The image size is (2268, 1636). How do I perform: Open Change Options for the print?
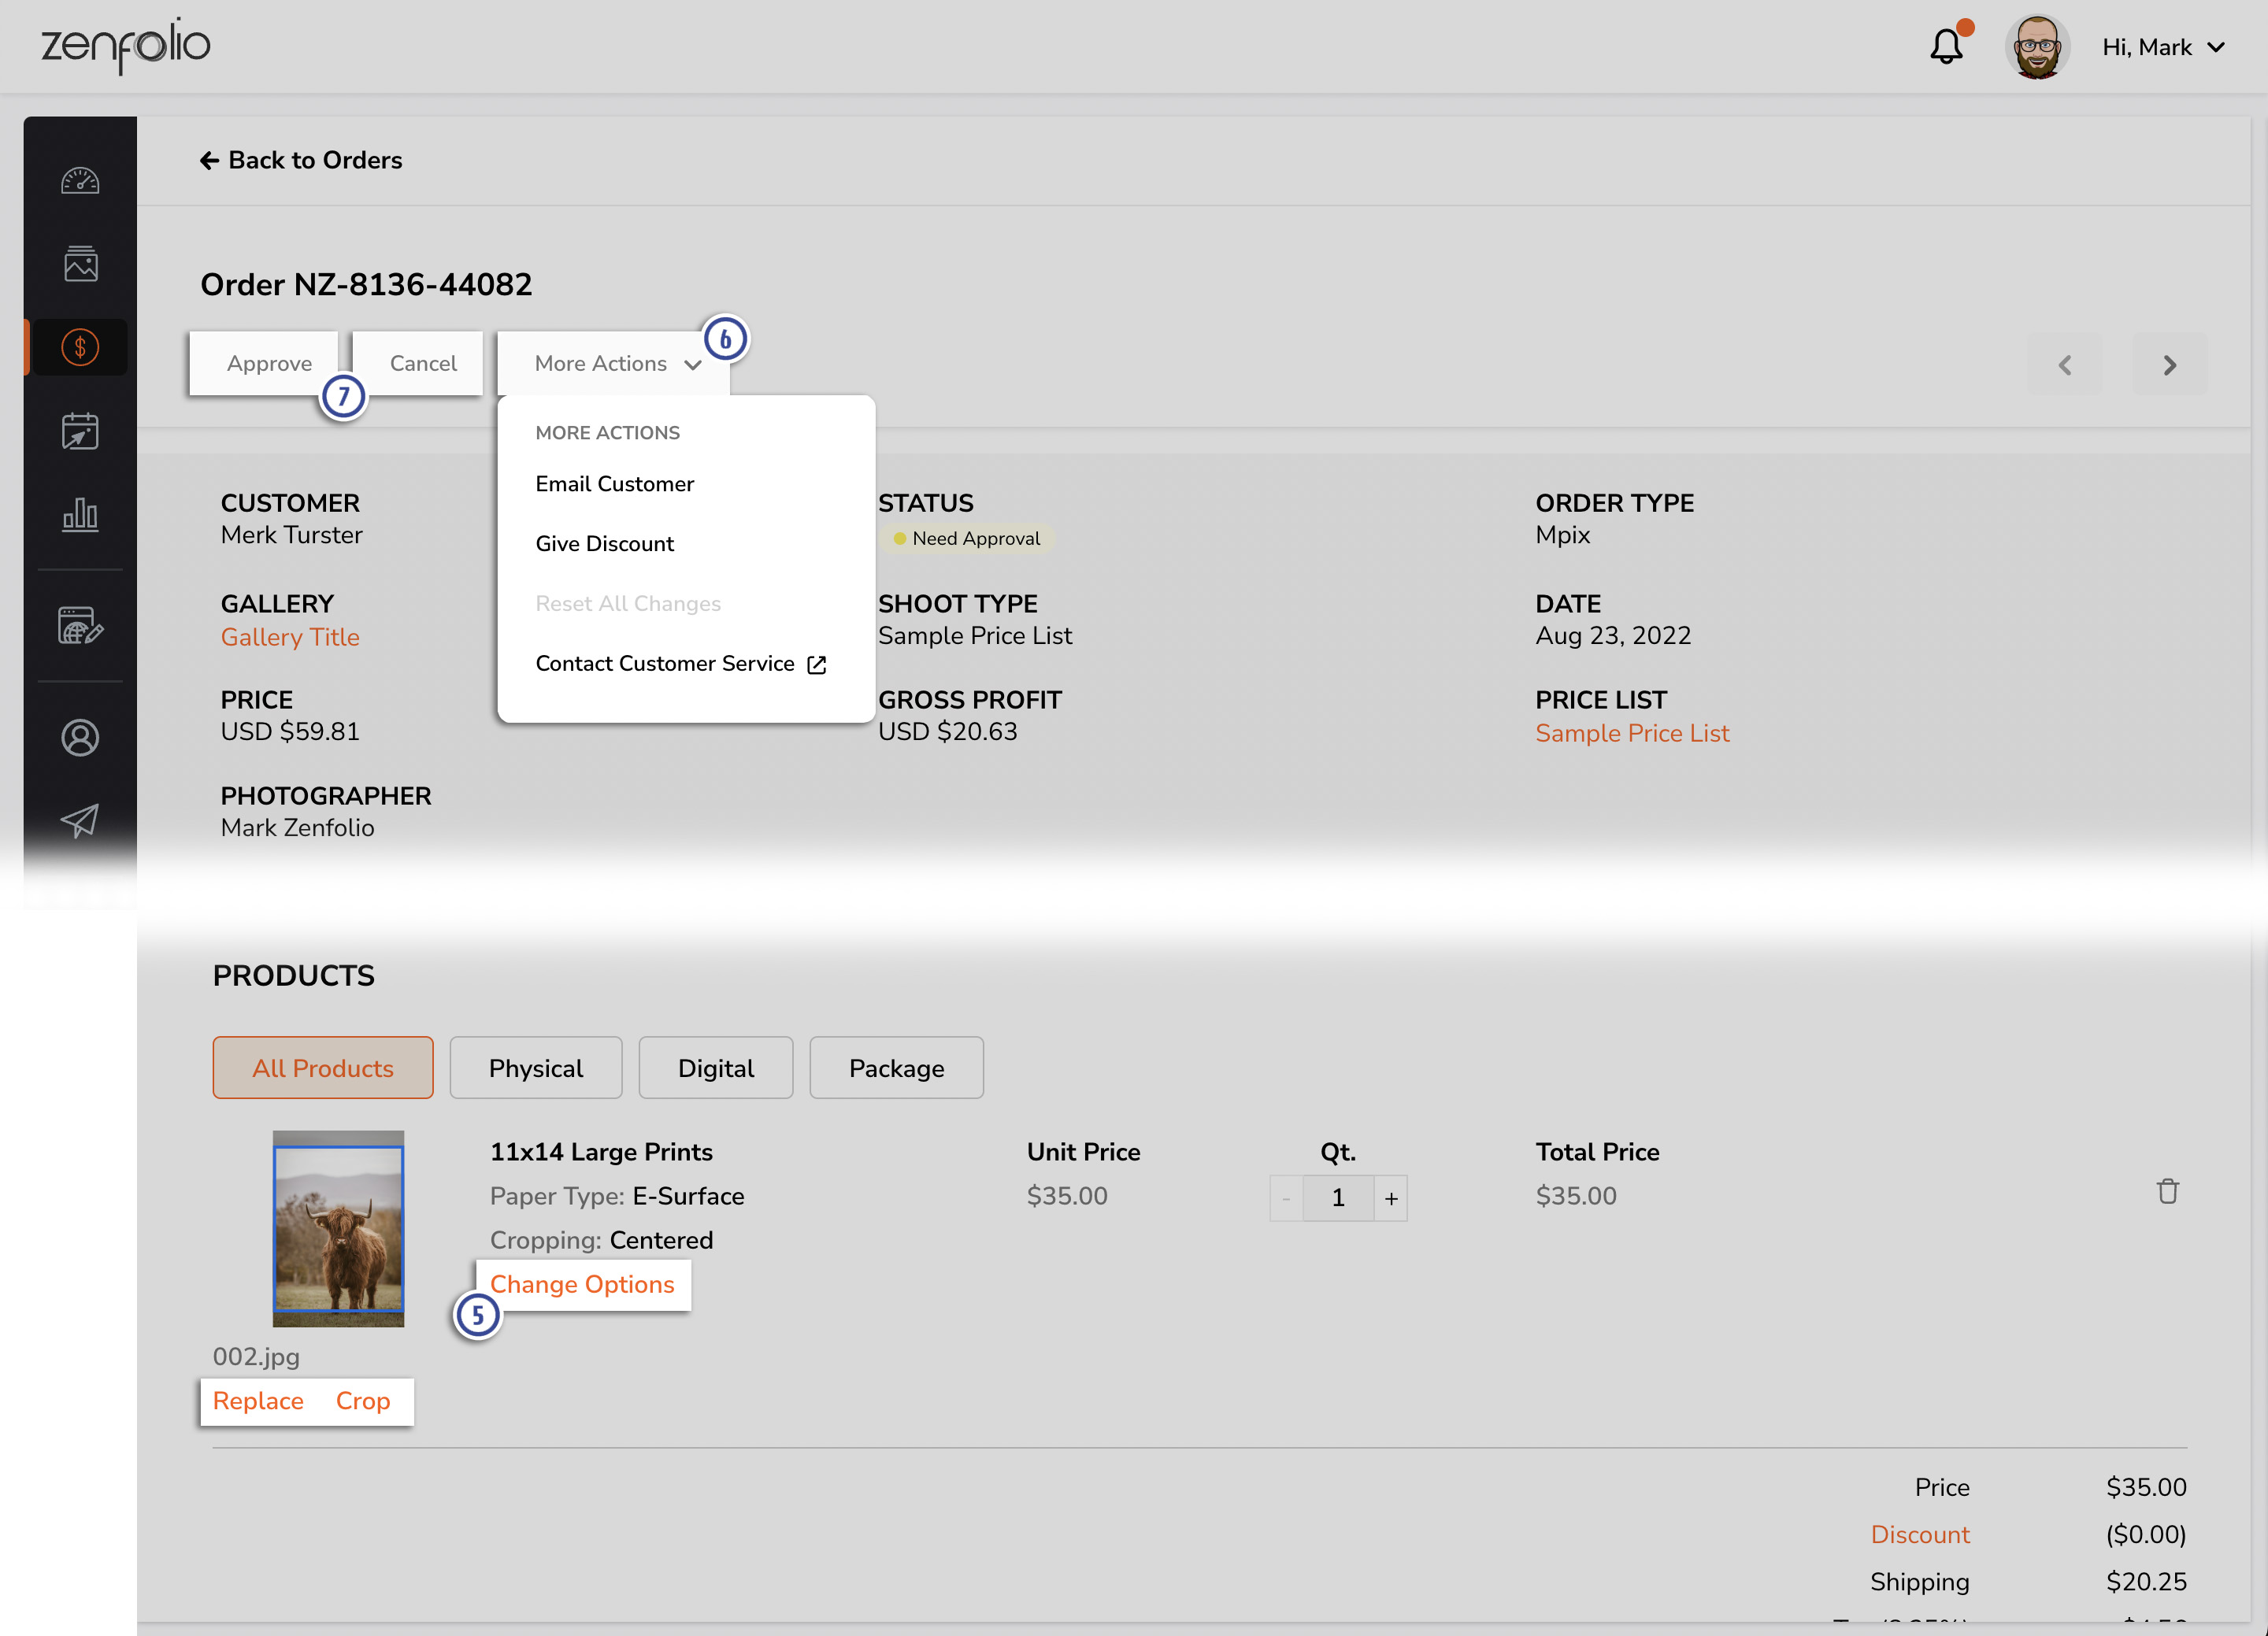582,1285
